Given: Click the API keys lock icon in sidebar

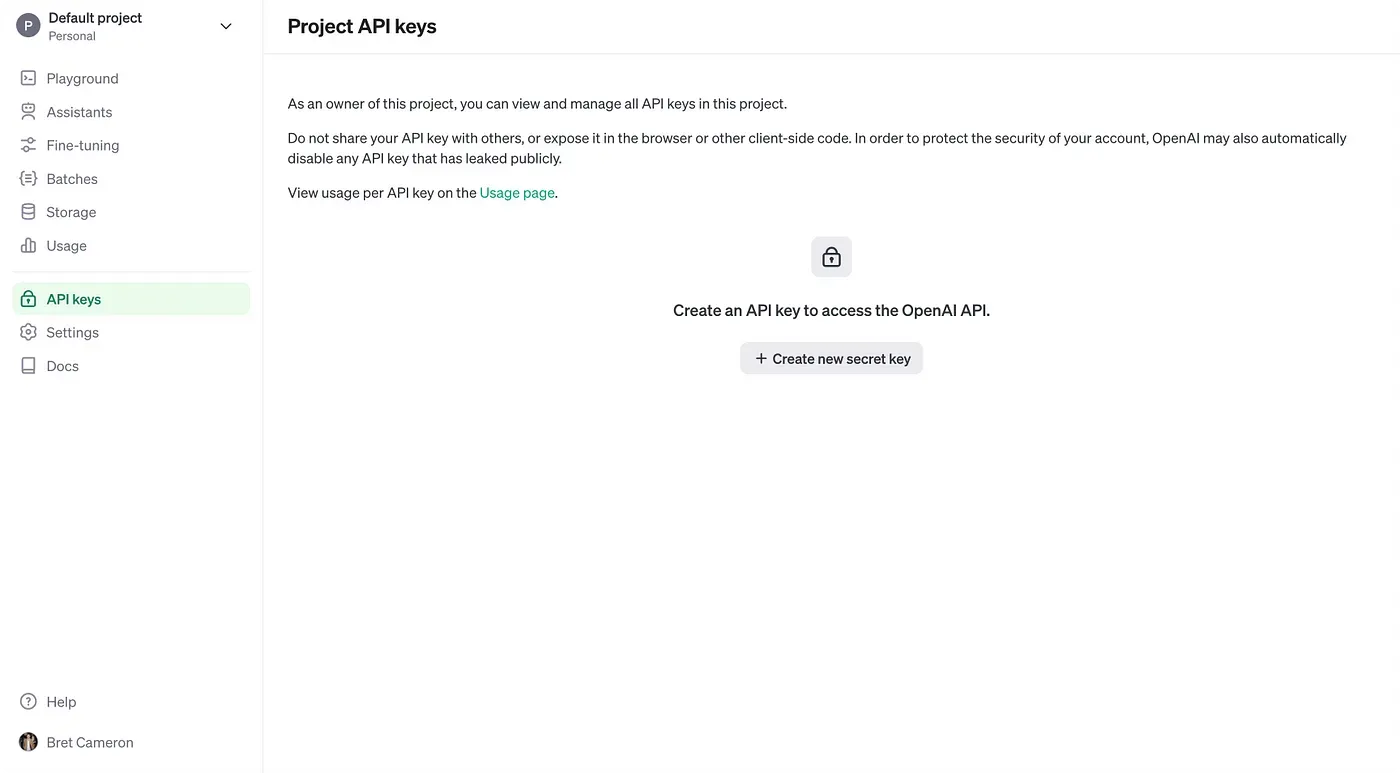Looking at the screenshot, I should pos(28,299).
